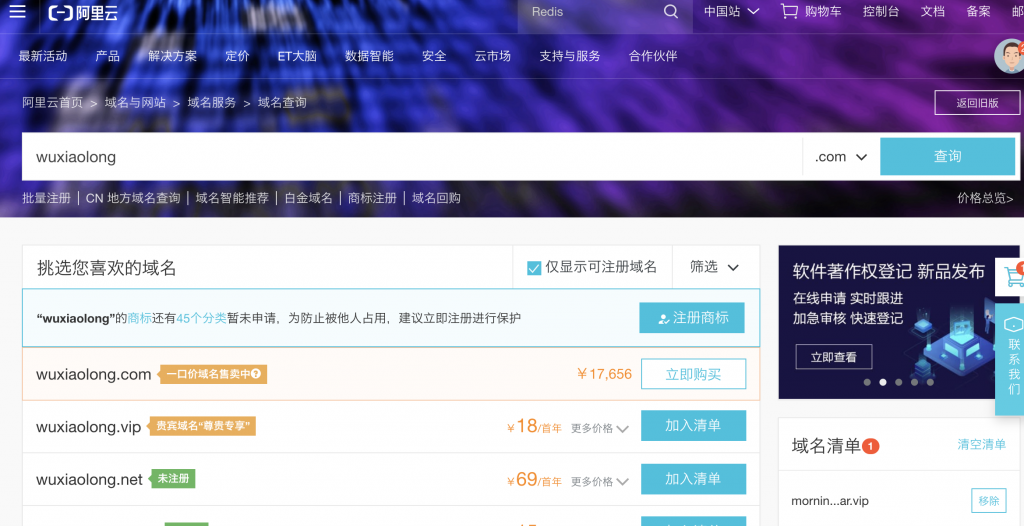Open the 产品 menu
This screenshot has height=526, width=1024.
(108, 56)
